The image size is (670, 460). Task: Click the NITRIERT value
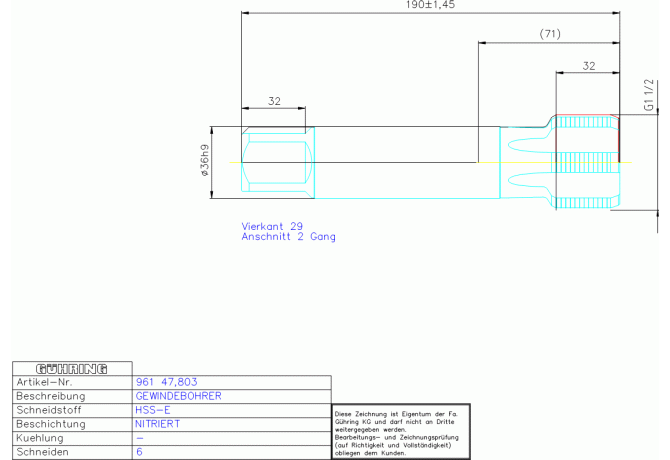point(158,424)
